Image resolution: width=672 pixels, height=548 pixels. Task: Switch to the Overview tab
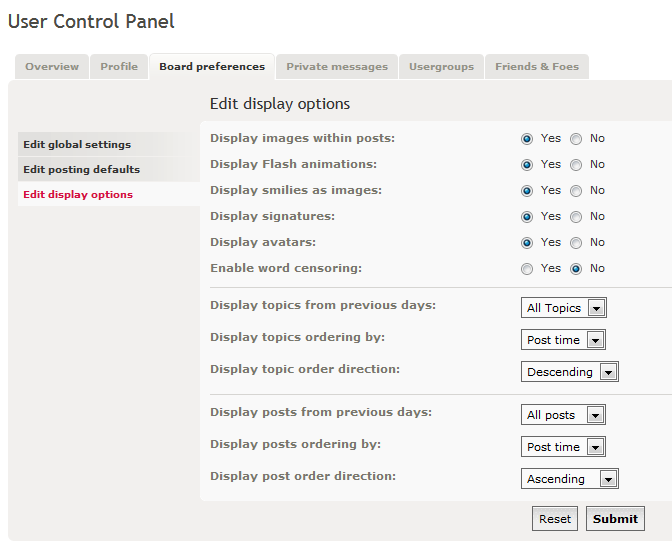(x=52, y=67)
